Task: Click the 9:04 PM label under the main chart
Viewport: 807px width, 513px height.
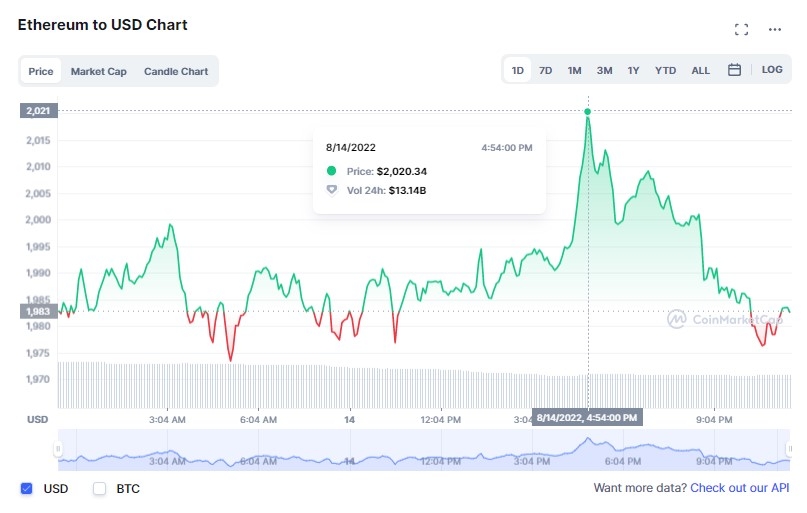Action: click(714, 420)
